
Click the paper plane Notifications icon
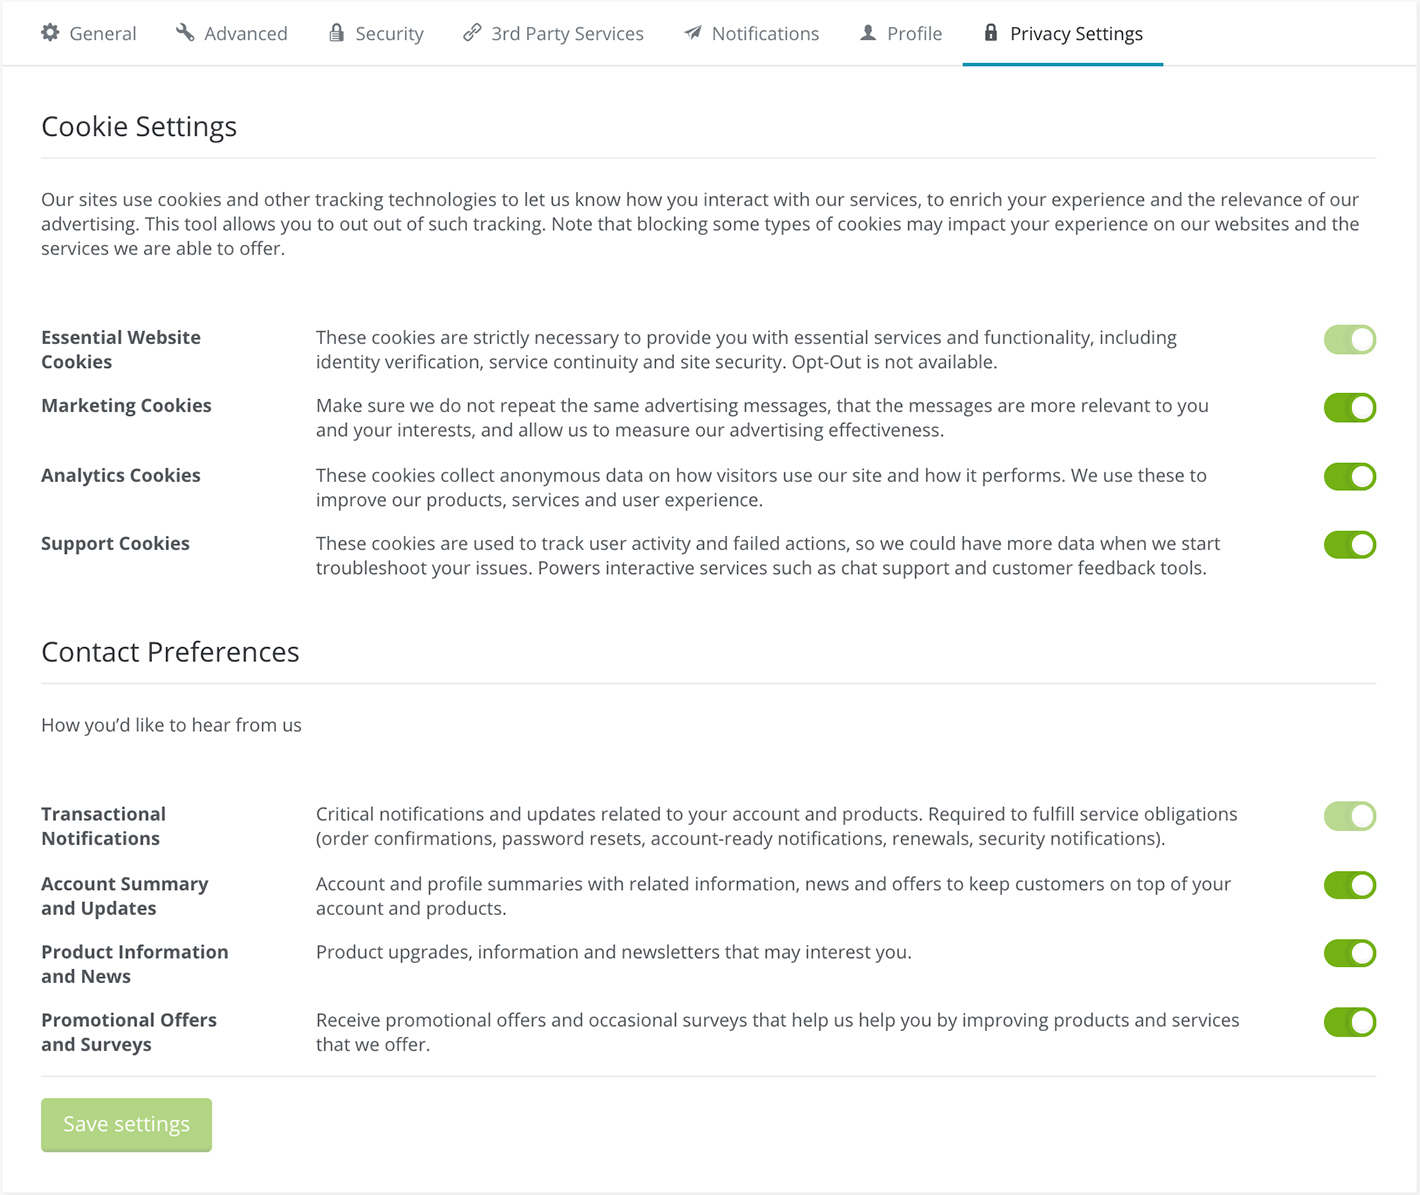click(693, 33)
